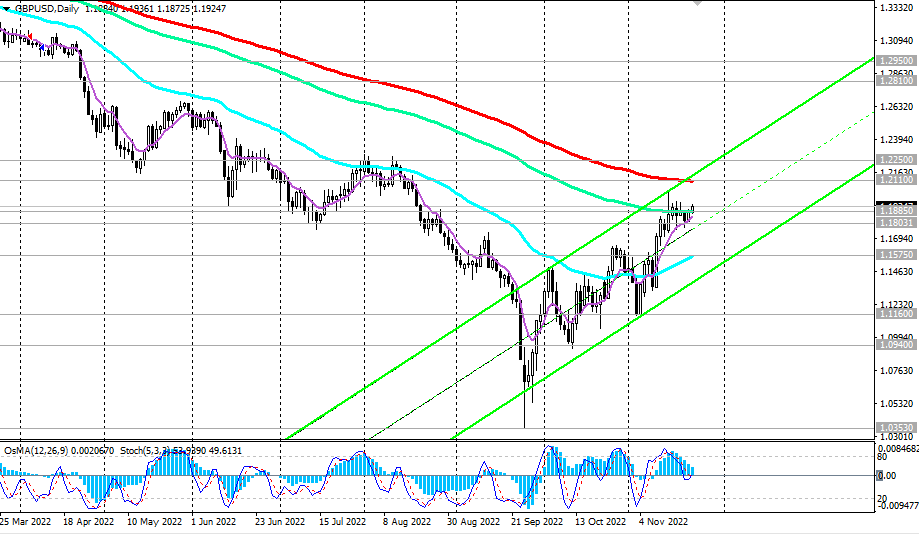Click the 1.33320 label on the price scale
Screen dimensions: 919x534
(x=895, y=7)
